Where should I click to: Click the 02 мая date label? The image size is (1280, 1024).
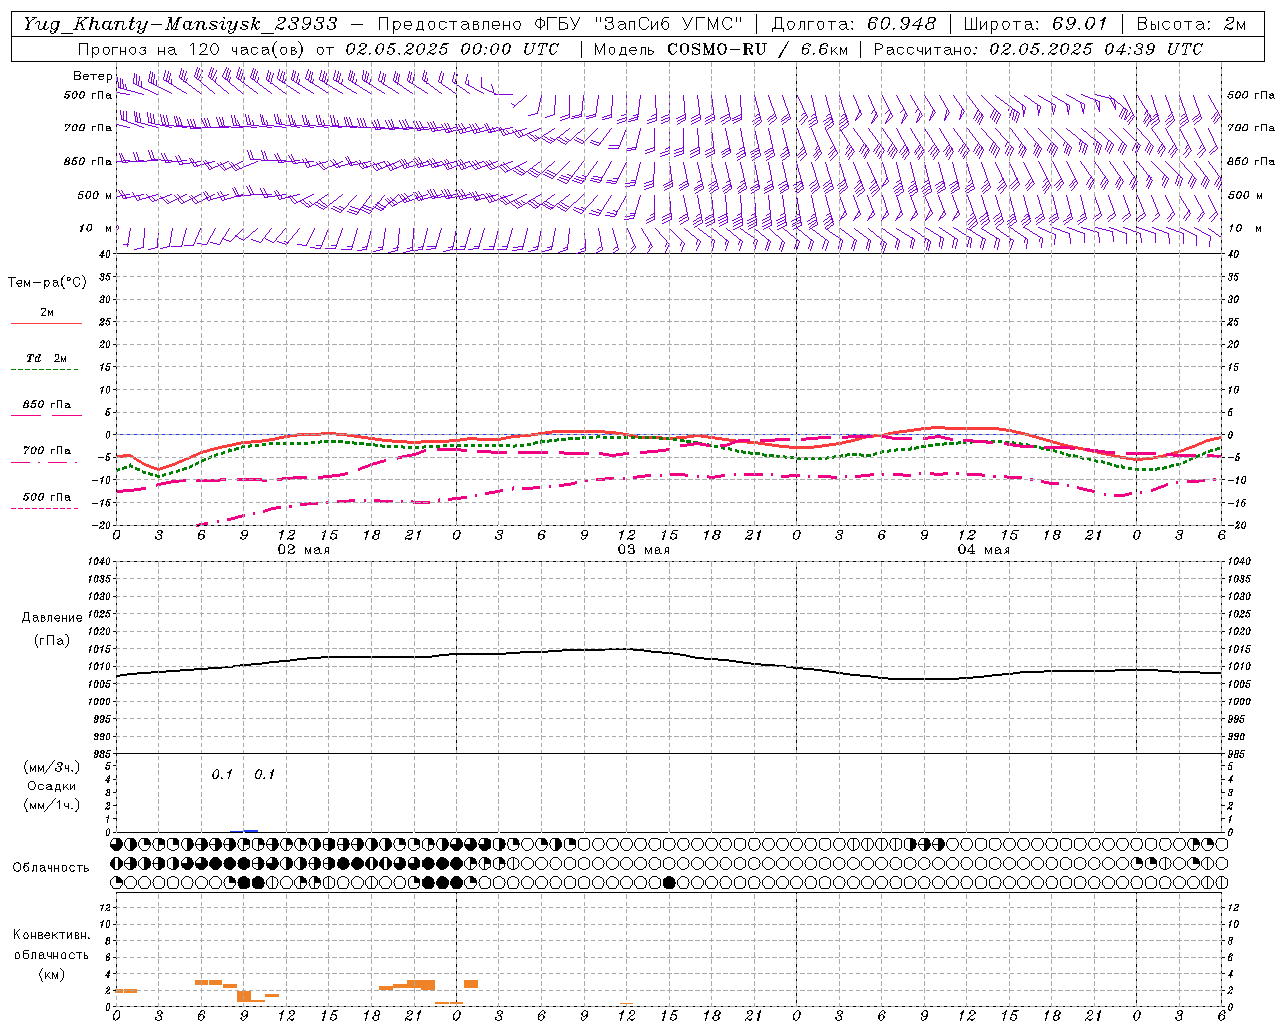[x=303, y=550]
